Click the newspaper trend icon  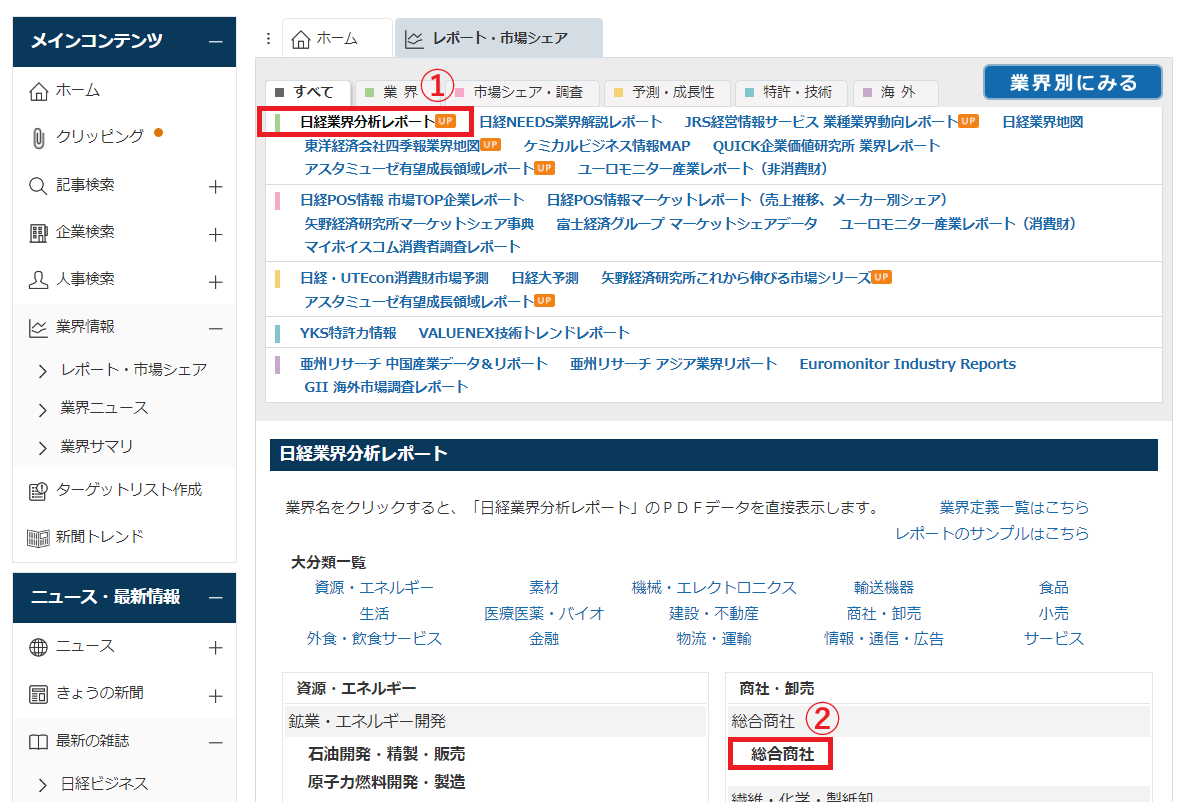click(39, 537)
